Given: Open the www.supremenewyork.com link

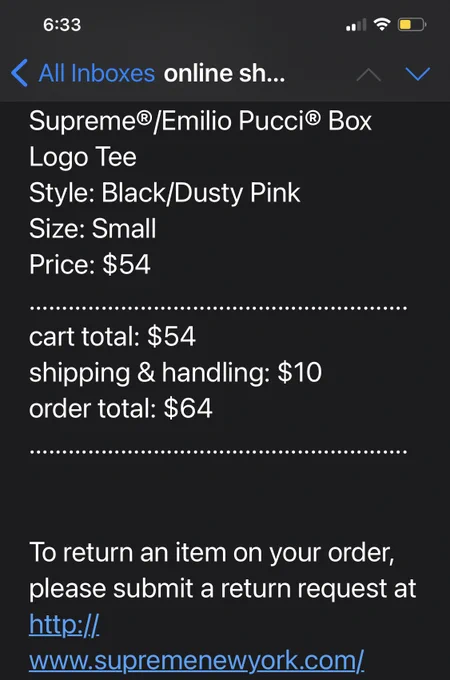Looking at the screenshot, I should click(196, 660).
